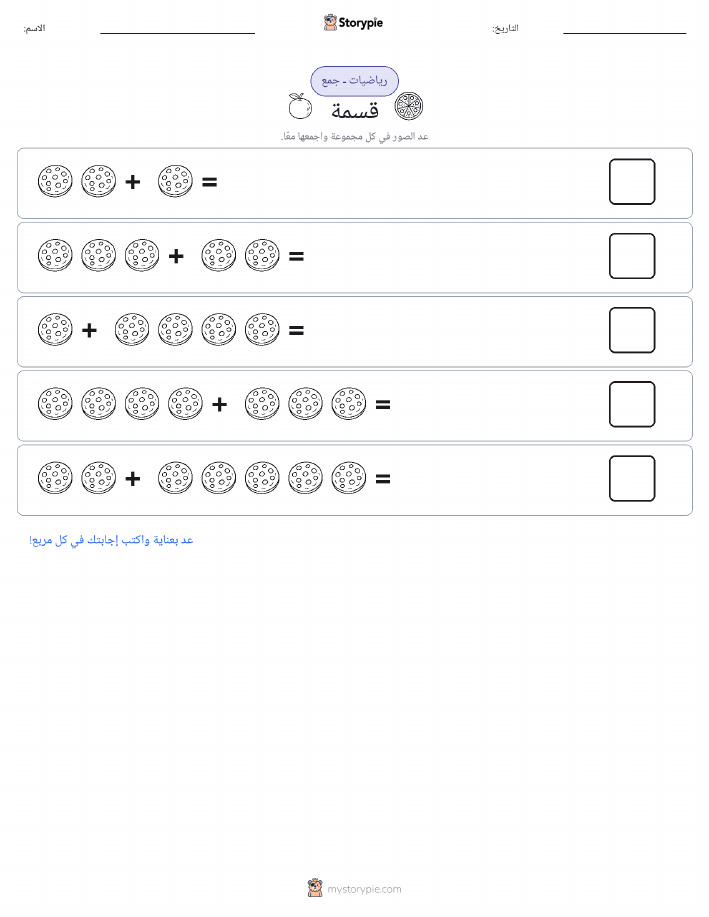The height and width of the screenshot is (917, 709).
Task: Click the first cookie in row one
Action: click(55, 181)
